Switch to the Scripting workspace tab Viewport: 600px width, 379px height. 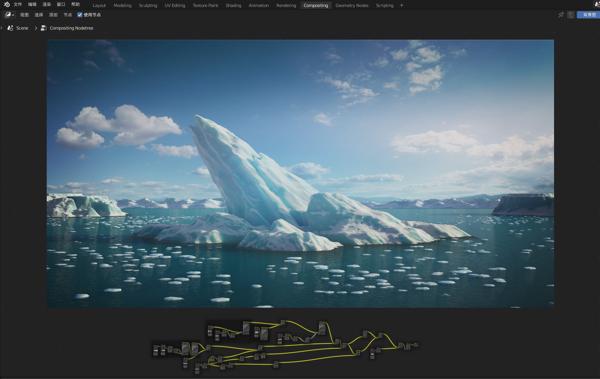pos(385,5)
